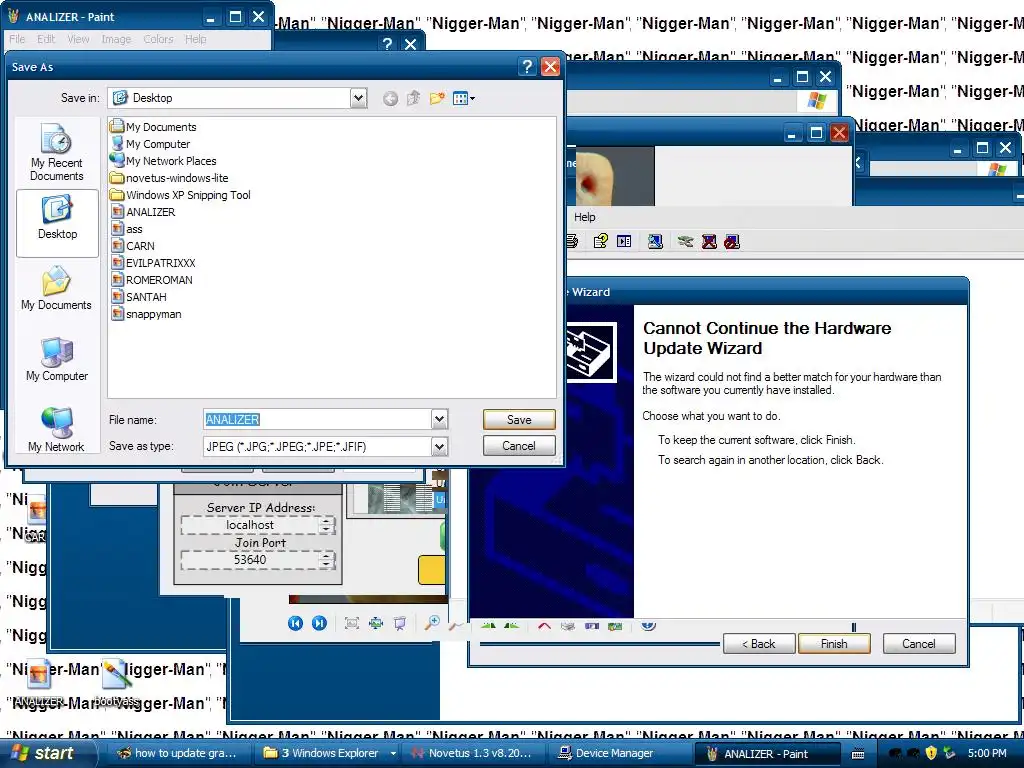Screen dimensions: 1024x768
Task: Open the View menu in Paint
Action: (x=78, y=39)
